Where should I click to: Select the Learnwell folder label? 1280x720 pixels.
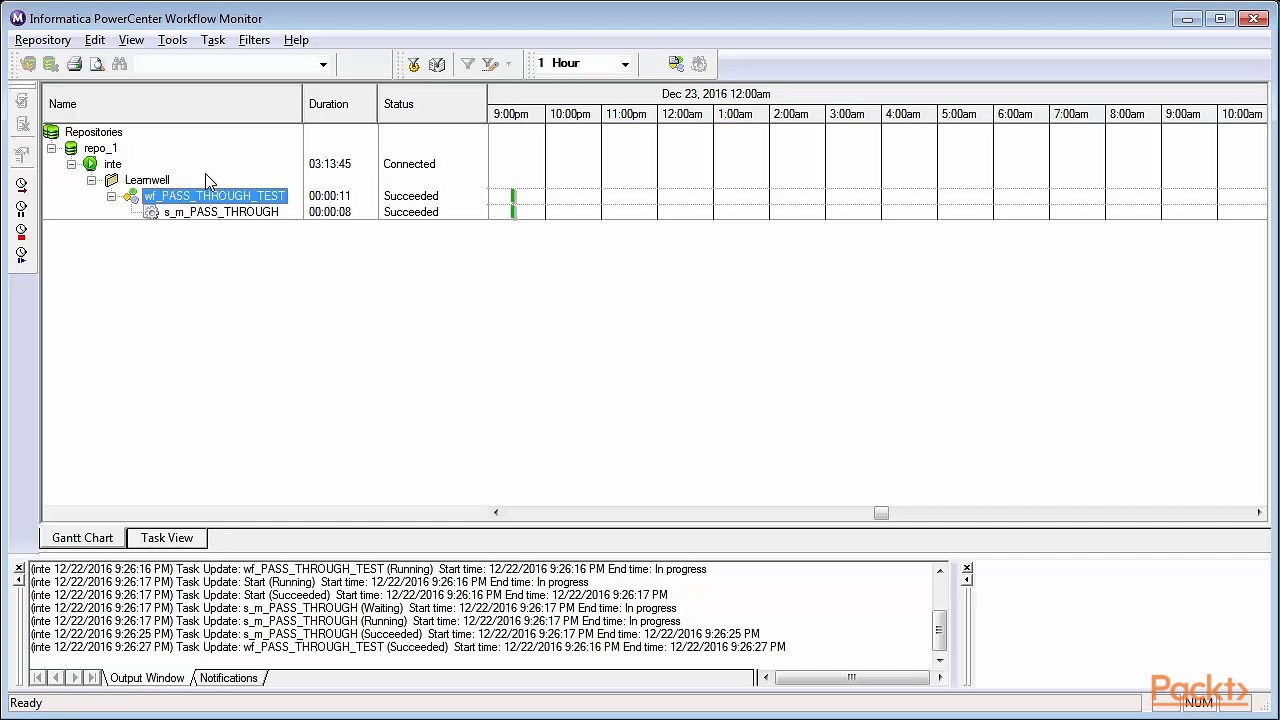pyautogui.click(x=147, y=180)
